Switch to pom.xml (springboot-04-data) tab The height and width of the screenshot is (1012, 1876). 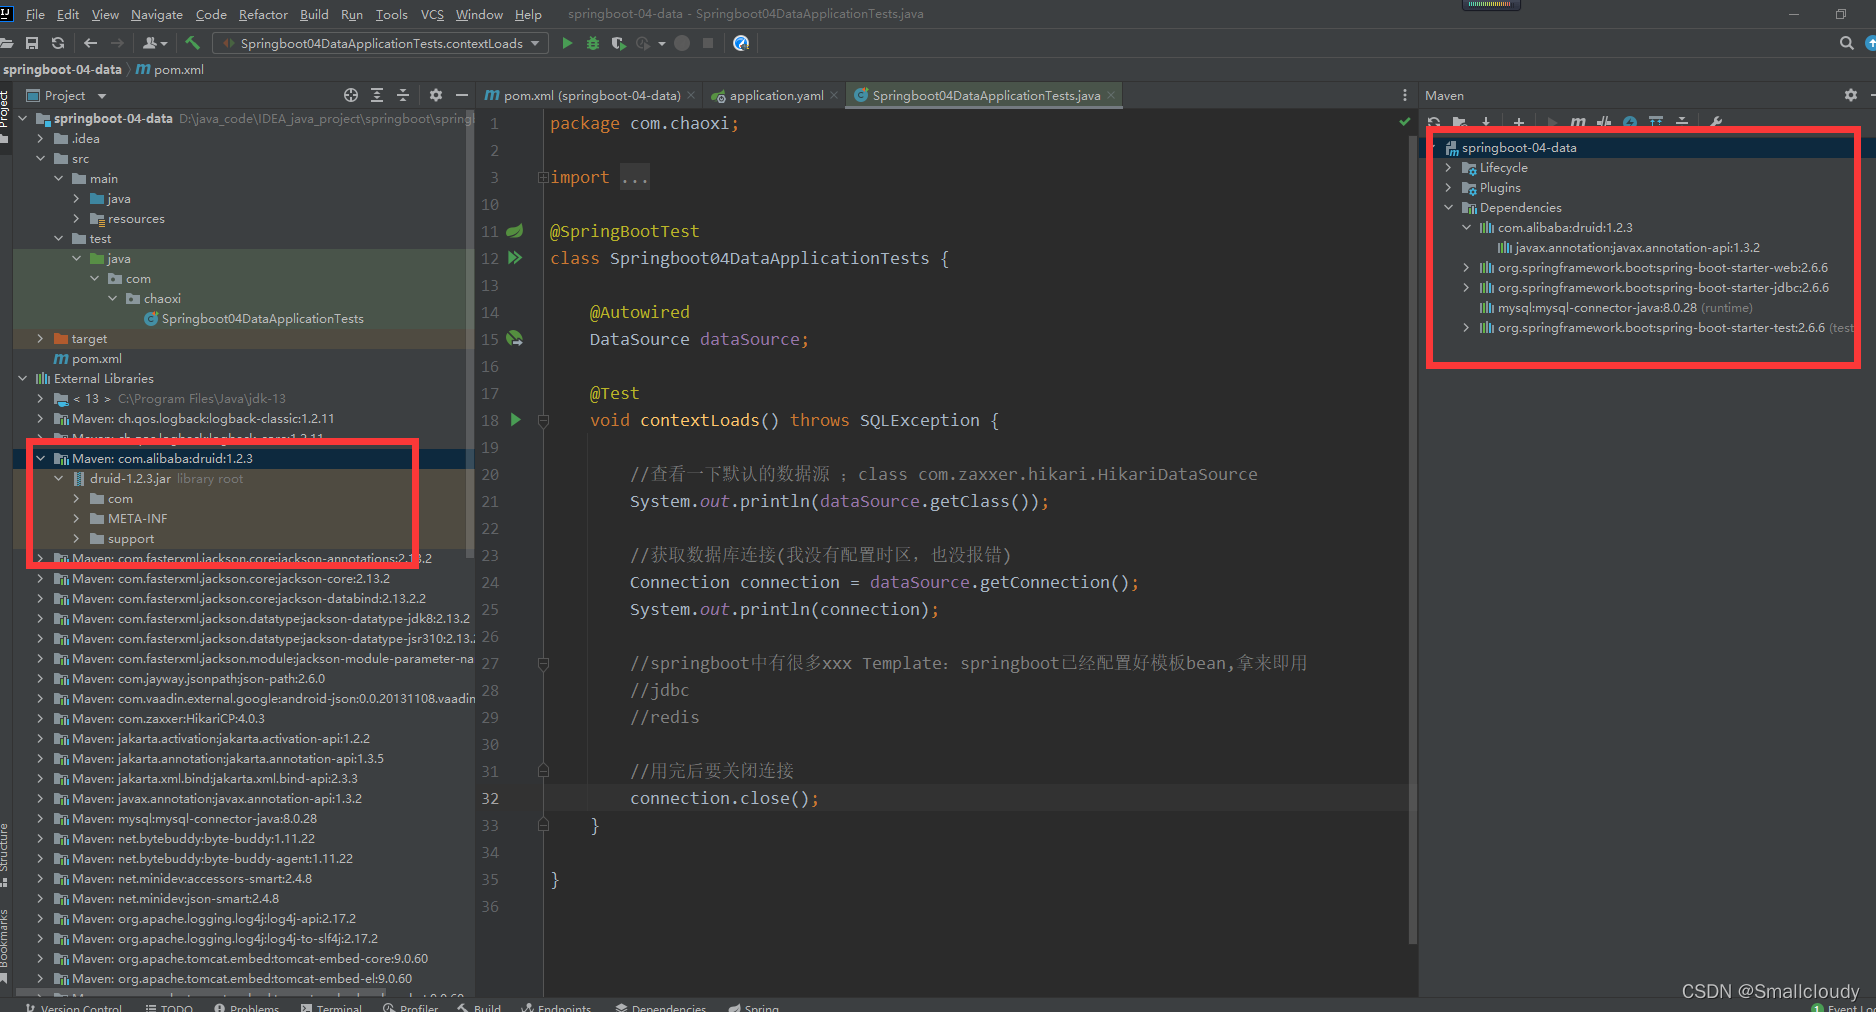click(590, 95)
